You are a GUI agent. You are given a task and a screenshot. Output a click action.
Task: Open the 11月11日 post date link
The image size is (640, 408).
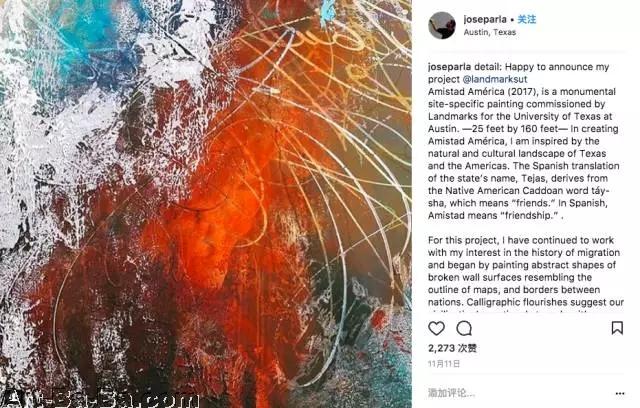click(444, 364)
